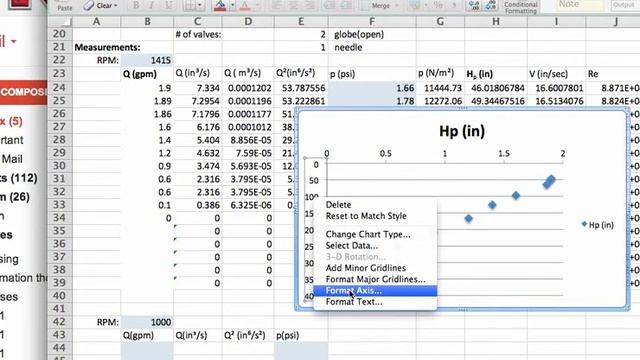The image size is (640, 360).
Task: Open the Fill Color dropdown arrow
Action: (x=232, y=6)
